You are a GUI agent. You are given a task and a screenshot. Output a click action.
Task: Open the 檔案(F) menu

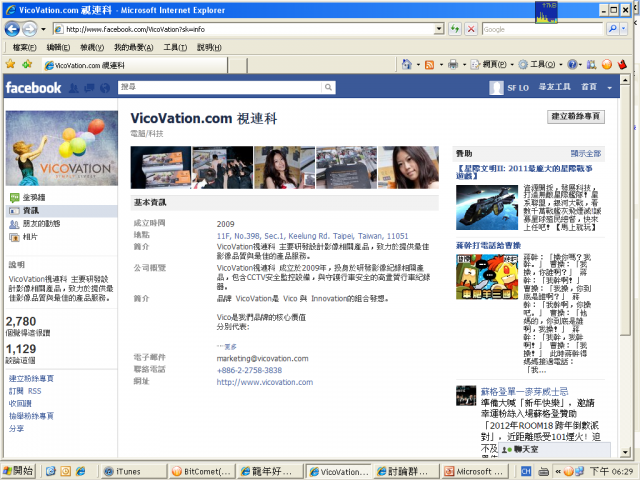(x=24, y=47)
